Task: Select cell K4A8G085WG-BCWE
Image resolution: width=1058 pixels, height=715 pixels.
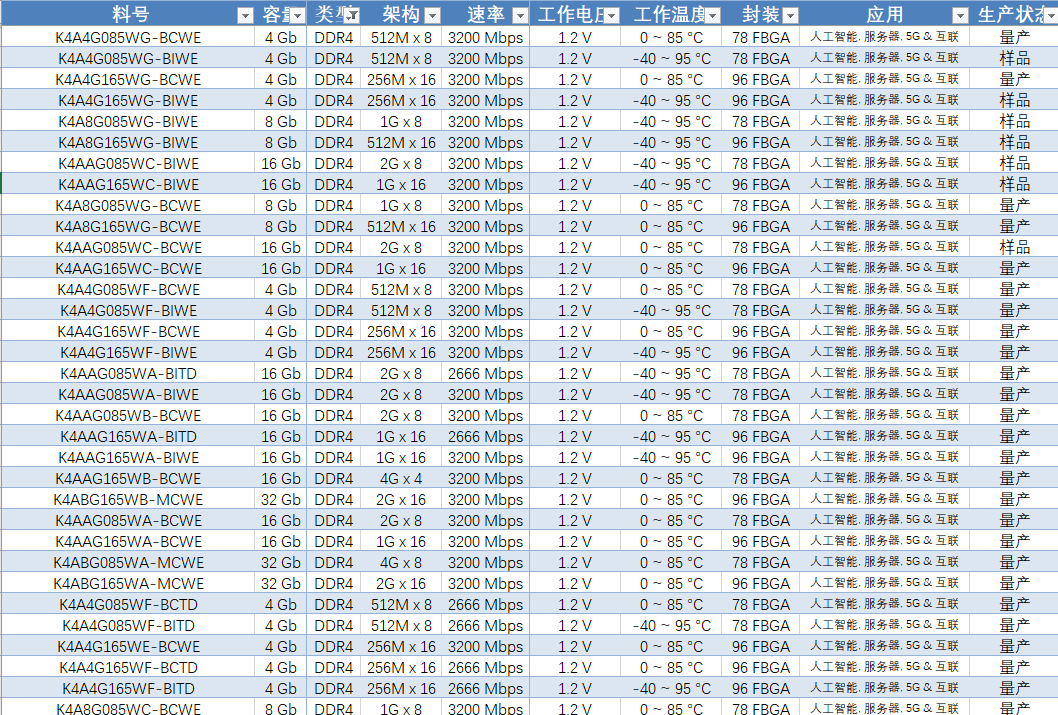Action: coord(128,205)
